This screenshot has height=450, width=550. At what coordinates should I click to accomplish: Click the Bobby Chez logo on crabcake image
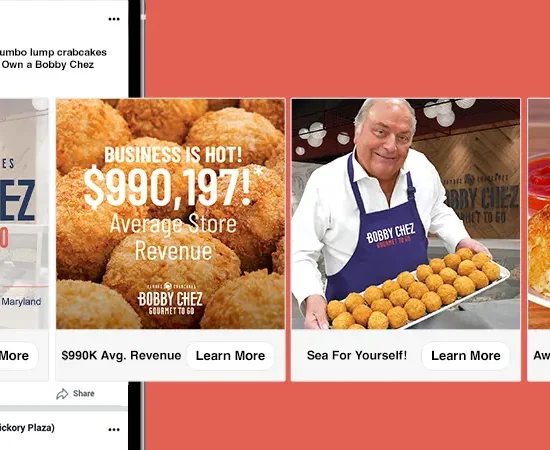point(170,298)
